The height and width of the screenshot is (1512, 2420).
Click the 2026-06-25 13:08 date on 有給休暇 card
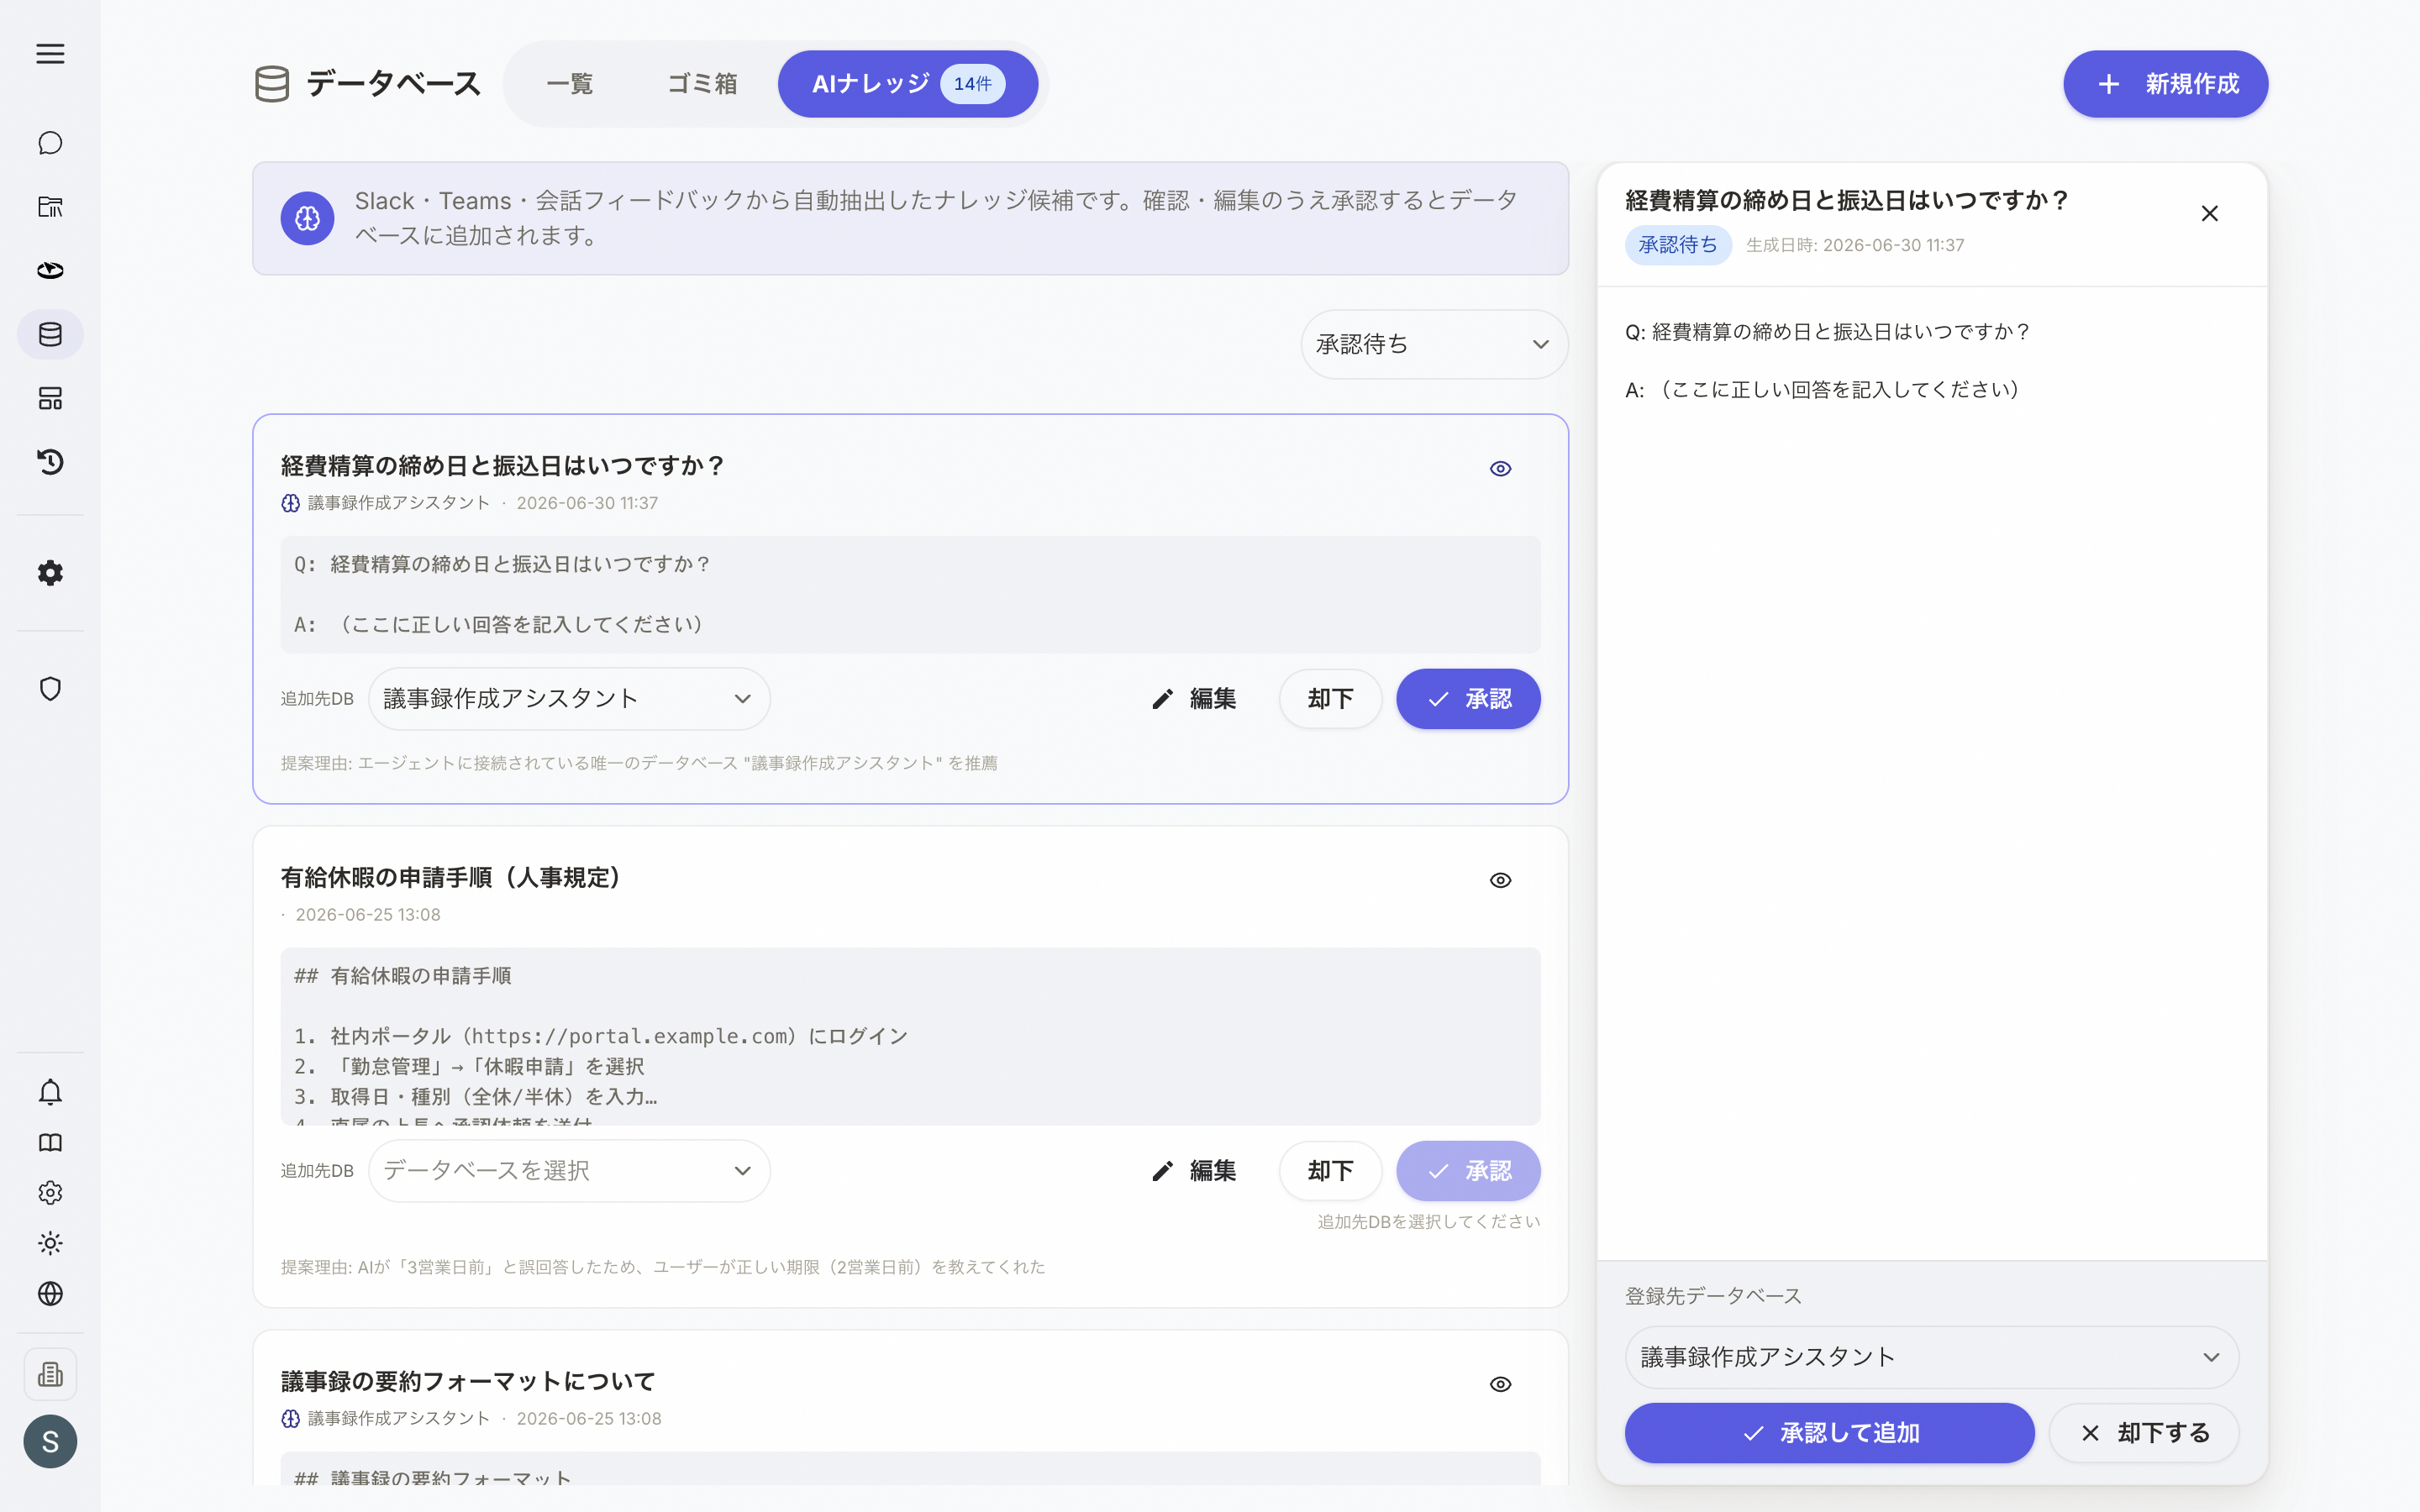click(368, 915)
